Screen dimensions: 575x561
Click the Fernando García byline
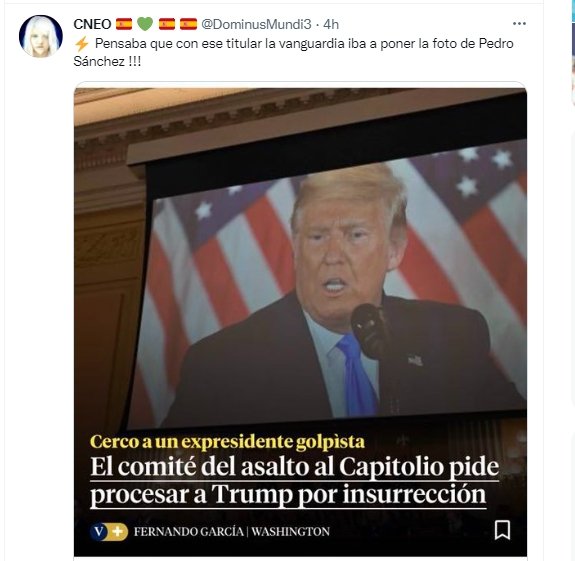click(188, 532)
